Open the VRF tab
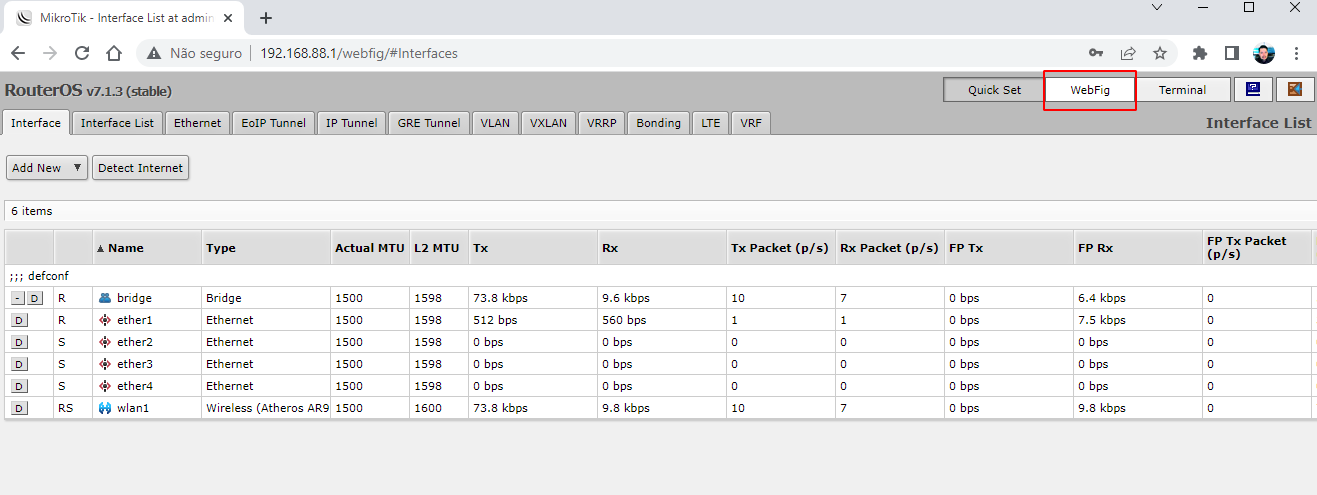This screenshot has height=495, width=1317. [751, 123]
